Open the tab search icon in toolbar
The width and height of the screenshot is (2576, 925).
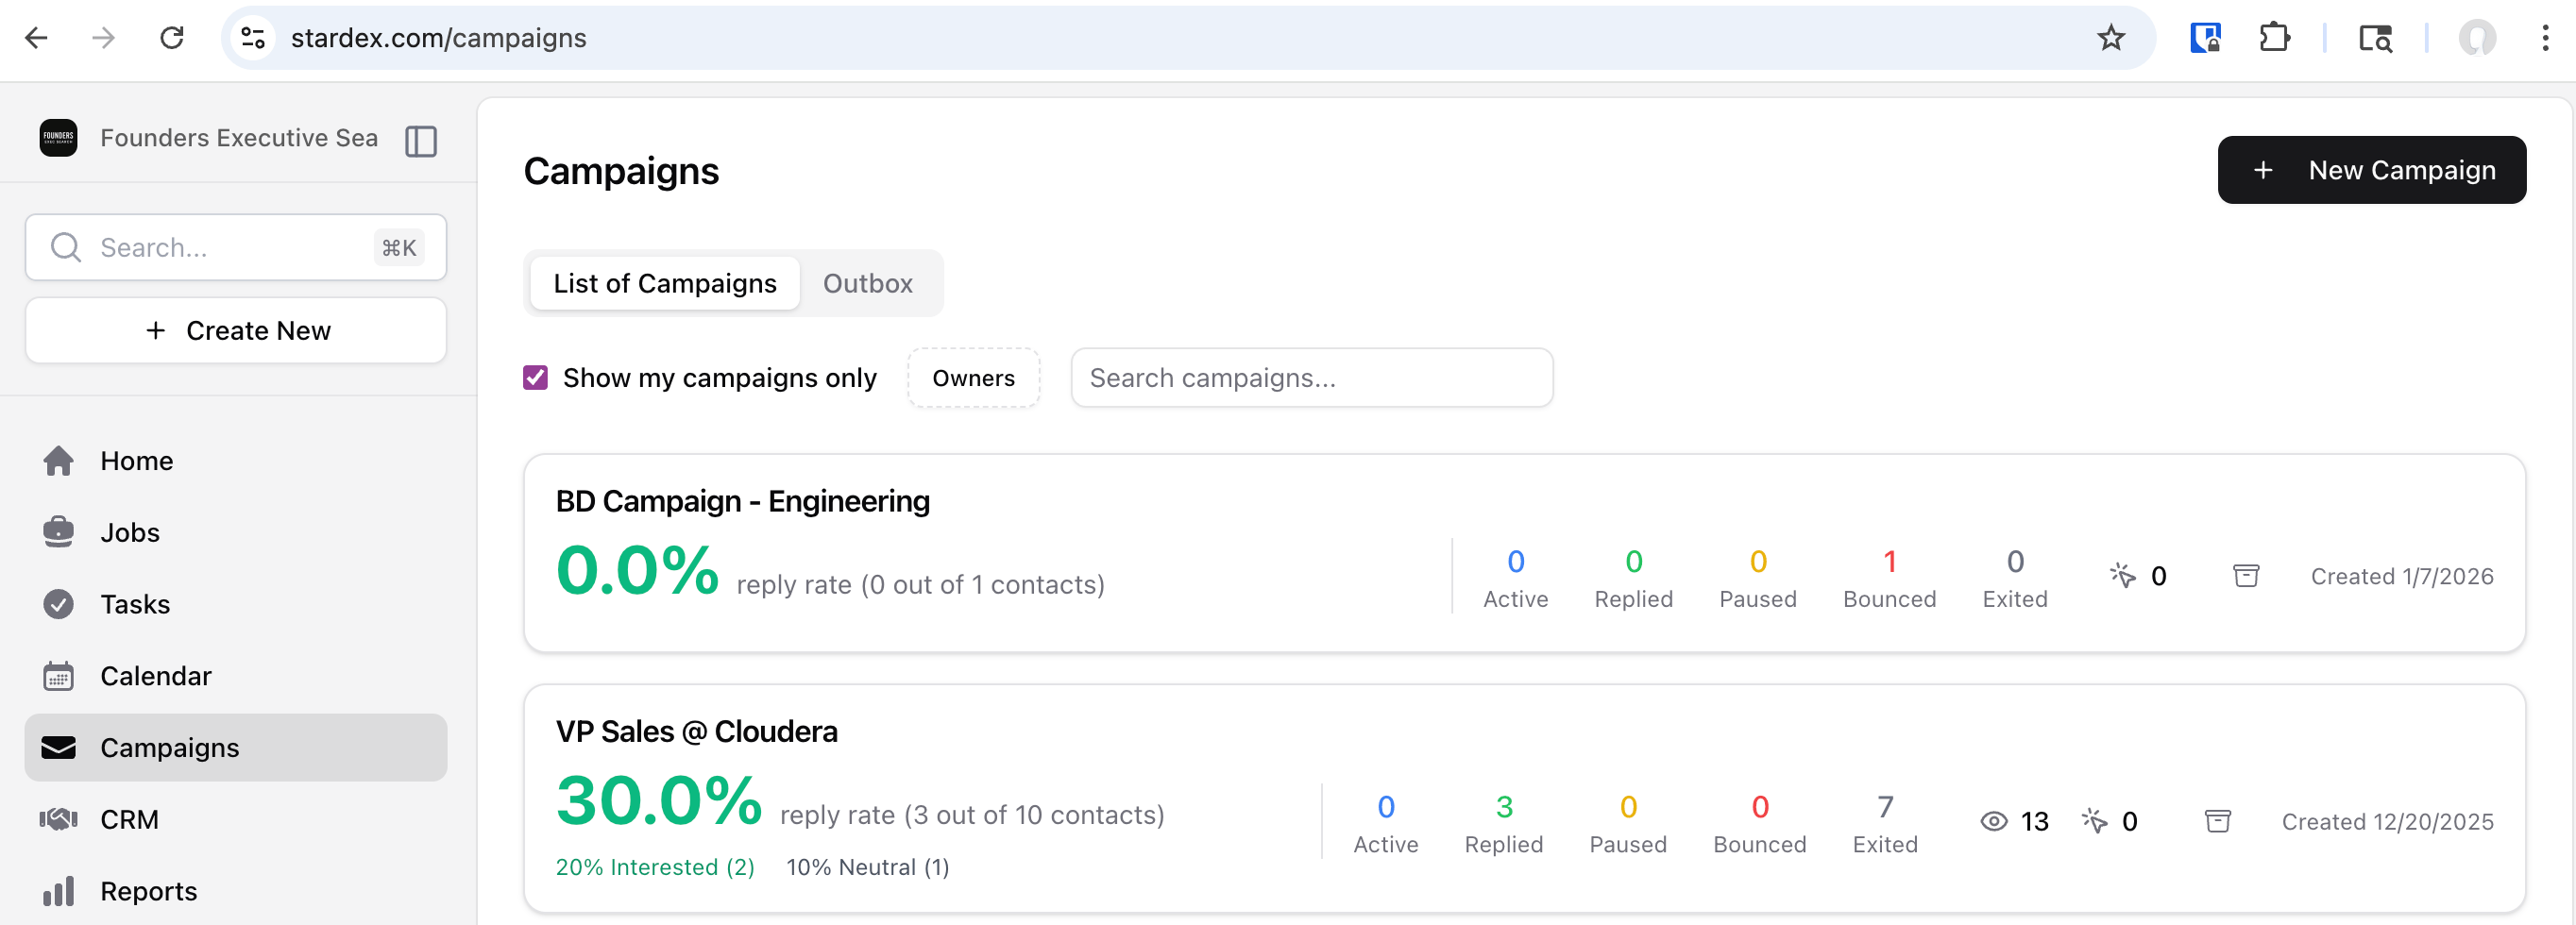[2375, 38]
